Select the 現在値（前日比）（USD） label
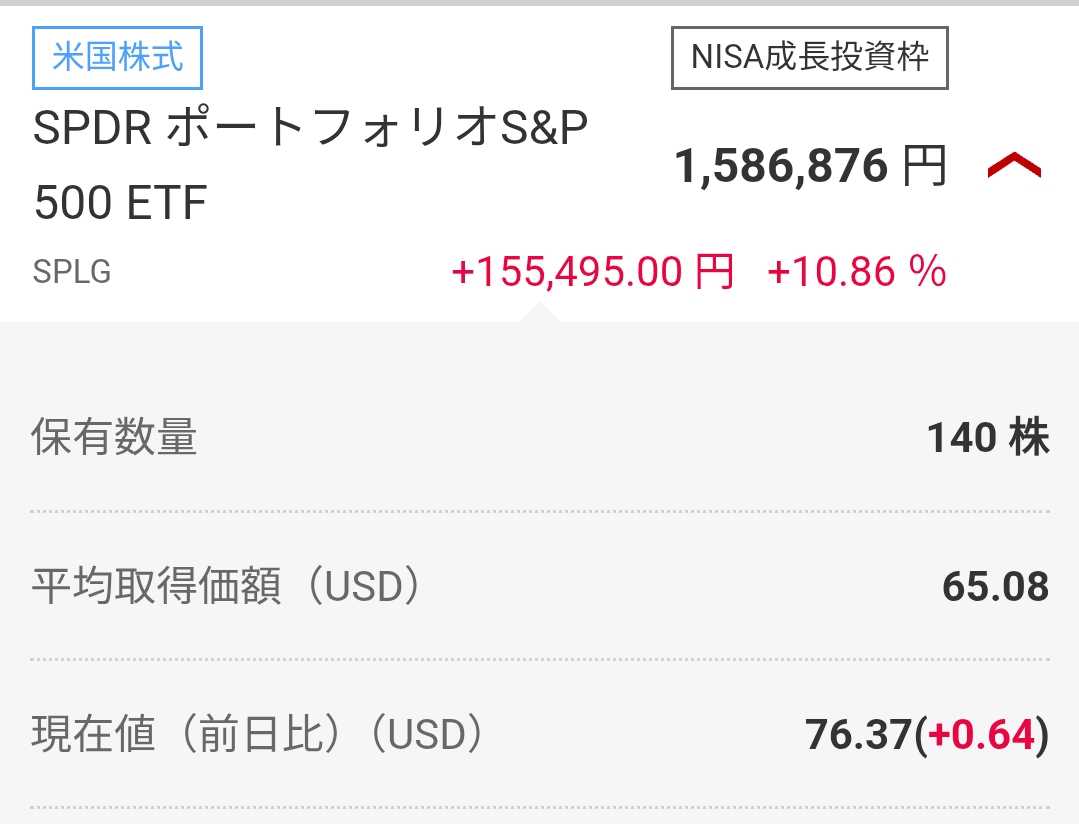Image resolution: width=1079 pixels, height=824 pixels. point(258,735)
